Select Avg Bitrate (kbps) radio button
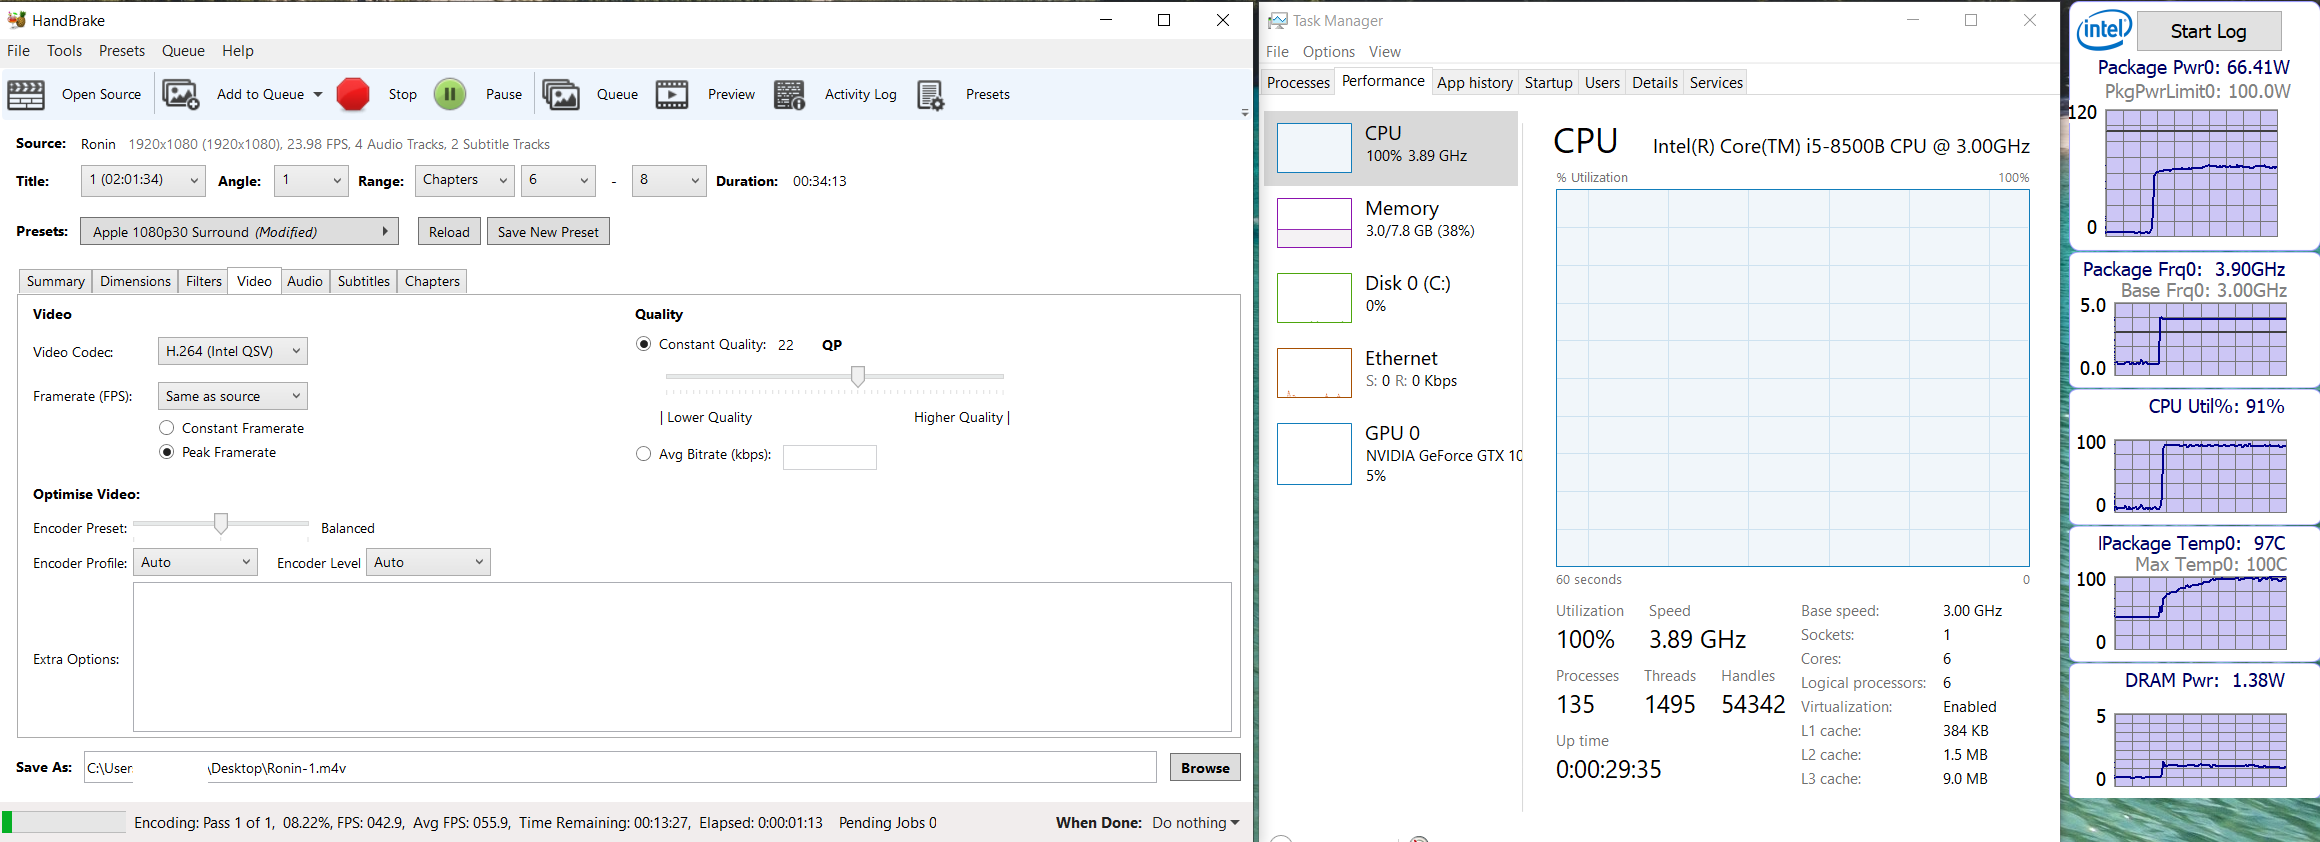2320x842 pixels. coord(644,454)
